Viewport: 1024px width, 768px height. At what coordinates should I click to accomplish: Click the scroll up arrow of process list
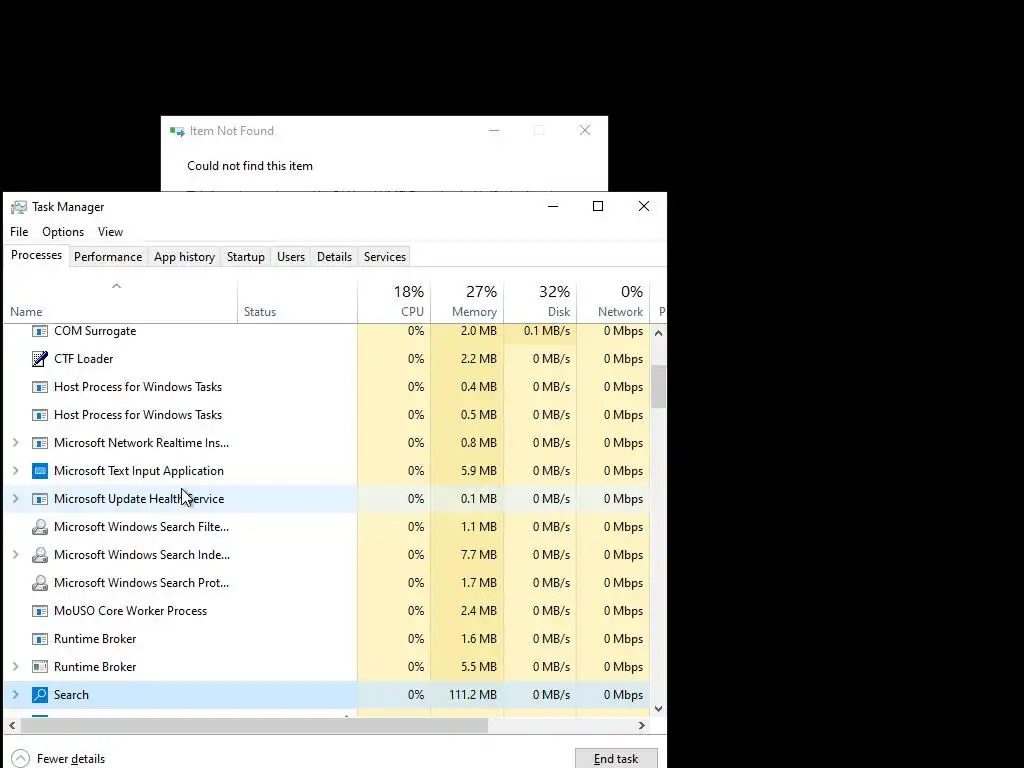(x=658, y=333)
